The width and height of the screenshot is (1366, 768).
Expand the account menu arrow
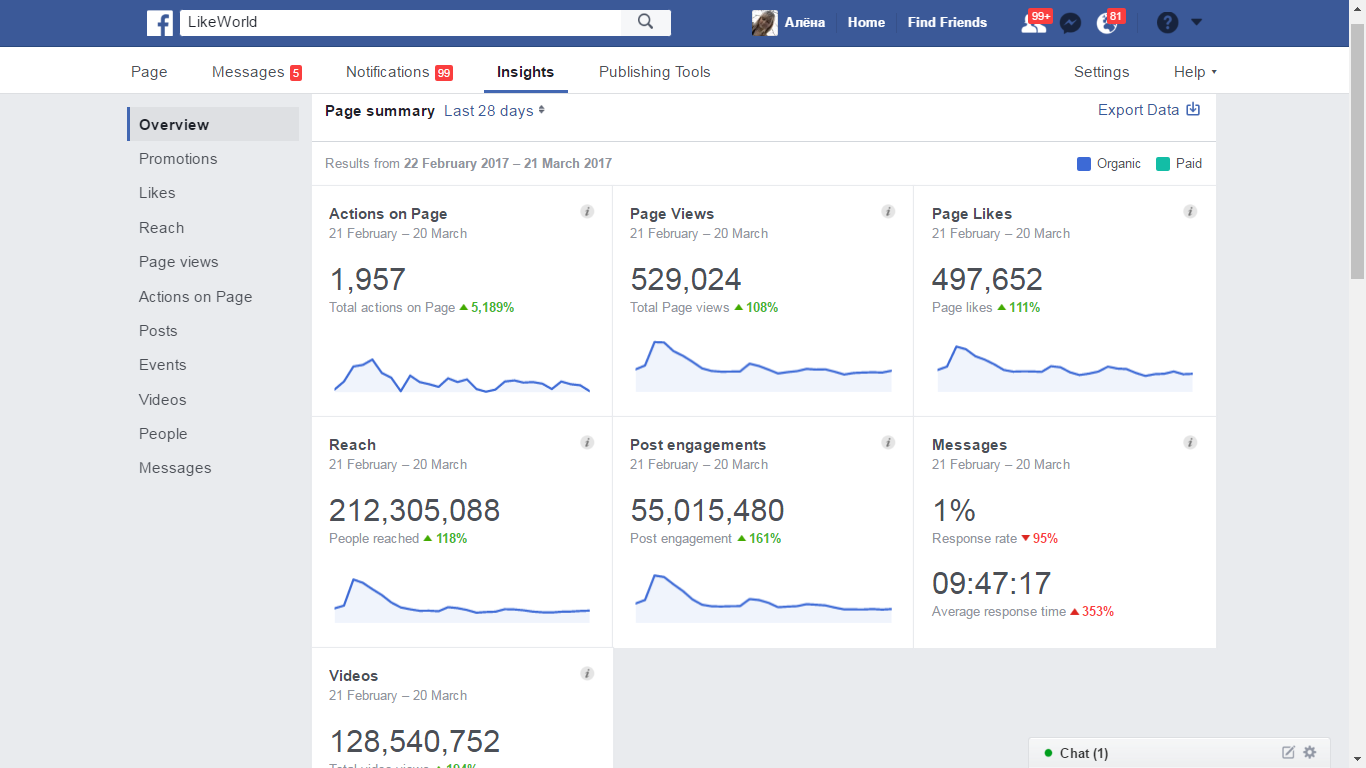(x=1197, y=22)
